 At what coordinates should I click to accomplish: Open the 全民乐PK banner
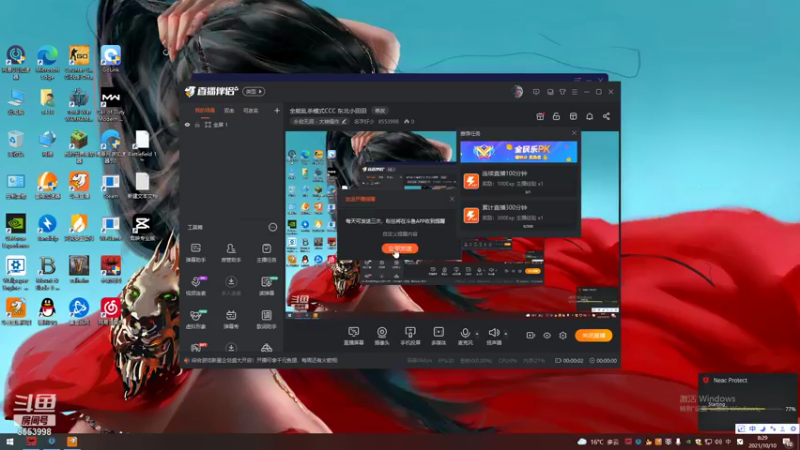(x=519, y=152)
